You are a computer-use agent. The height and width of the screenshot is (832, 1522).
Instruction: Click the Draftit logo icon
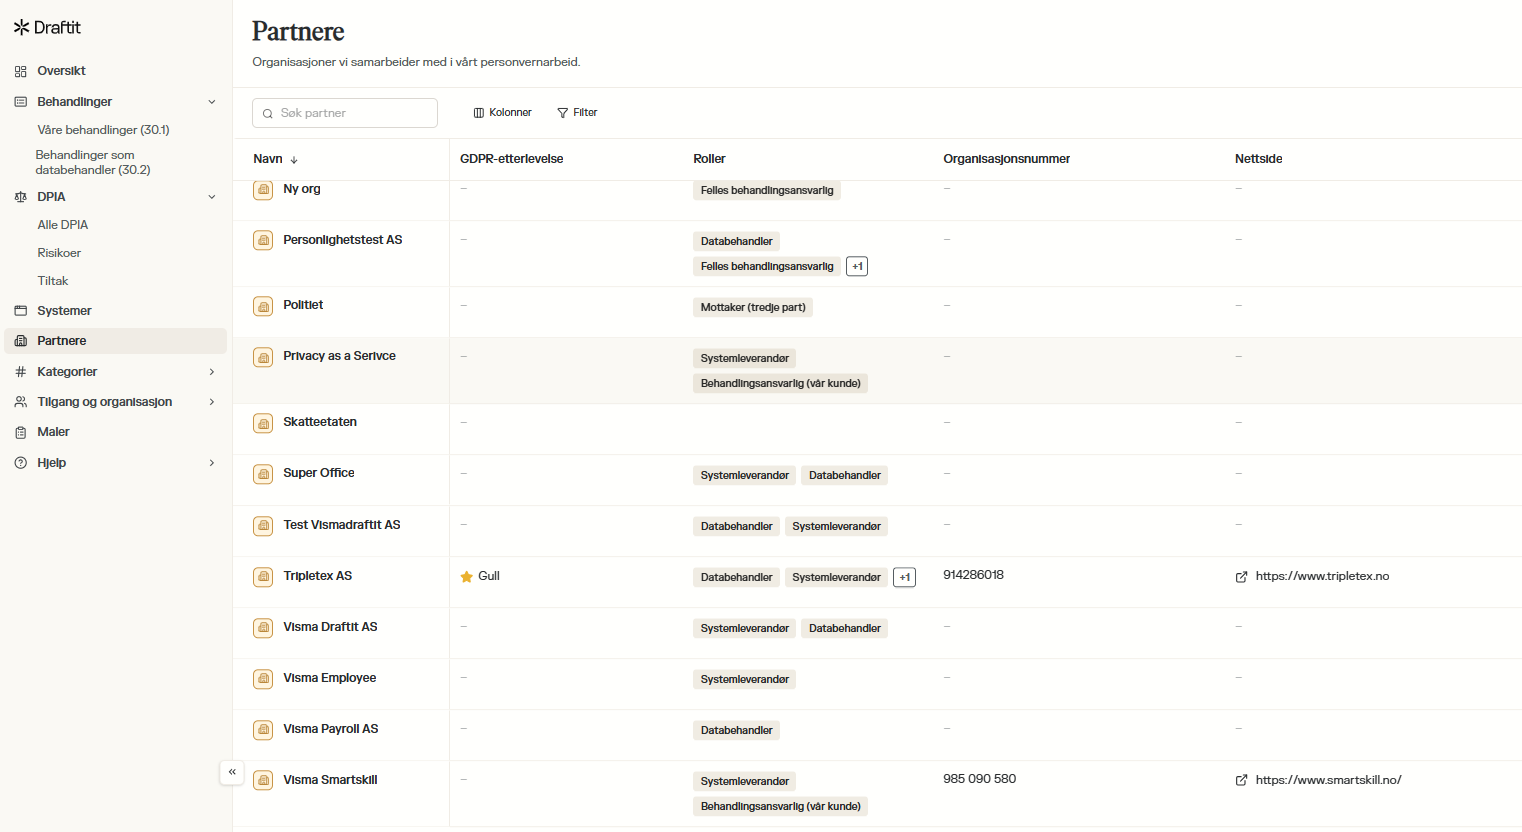coord(21,28)
